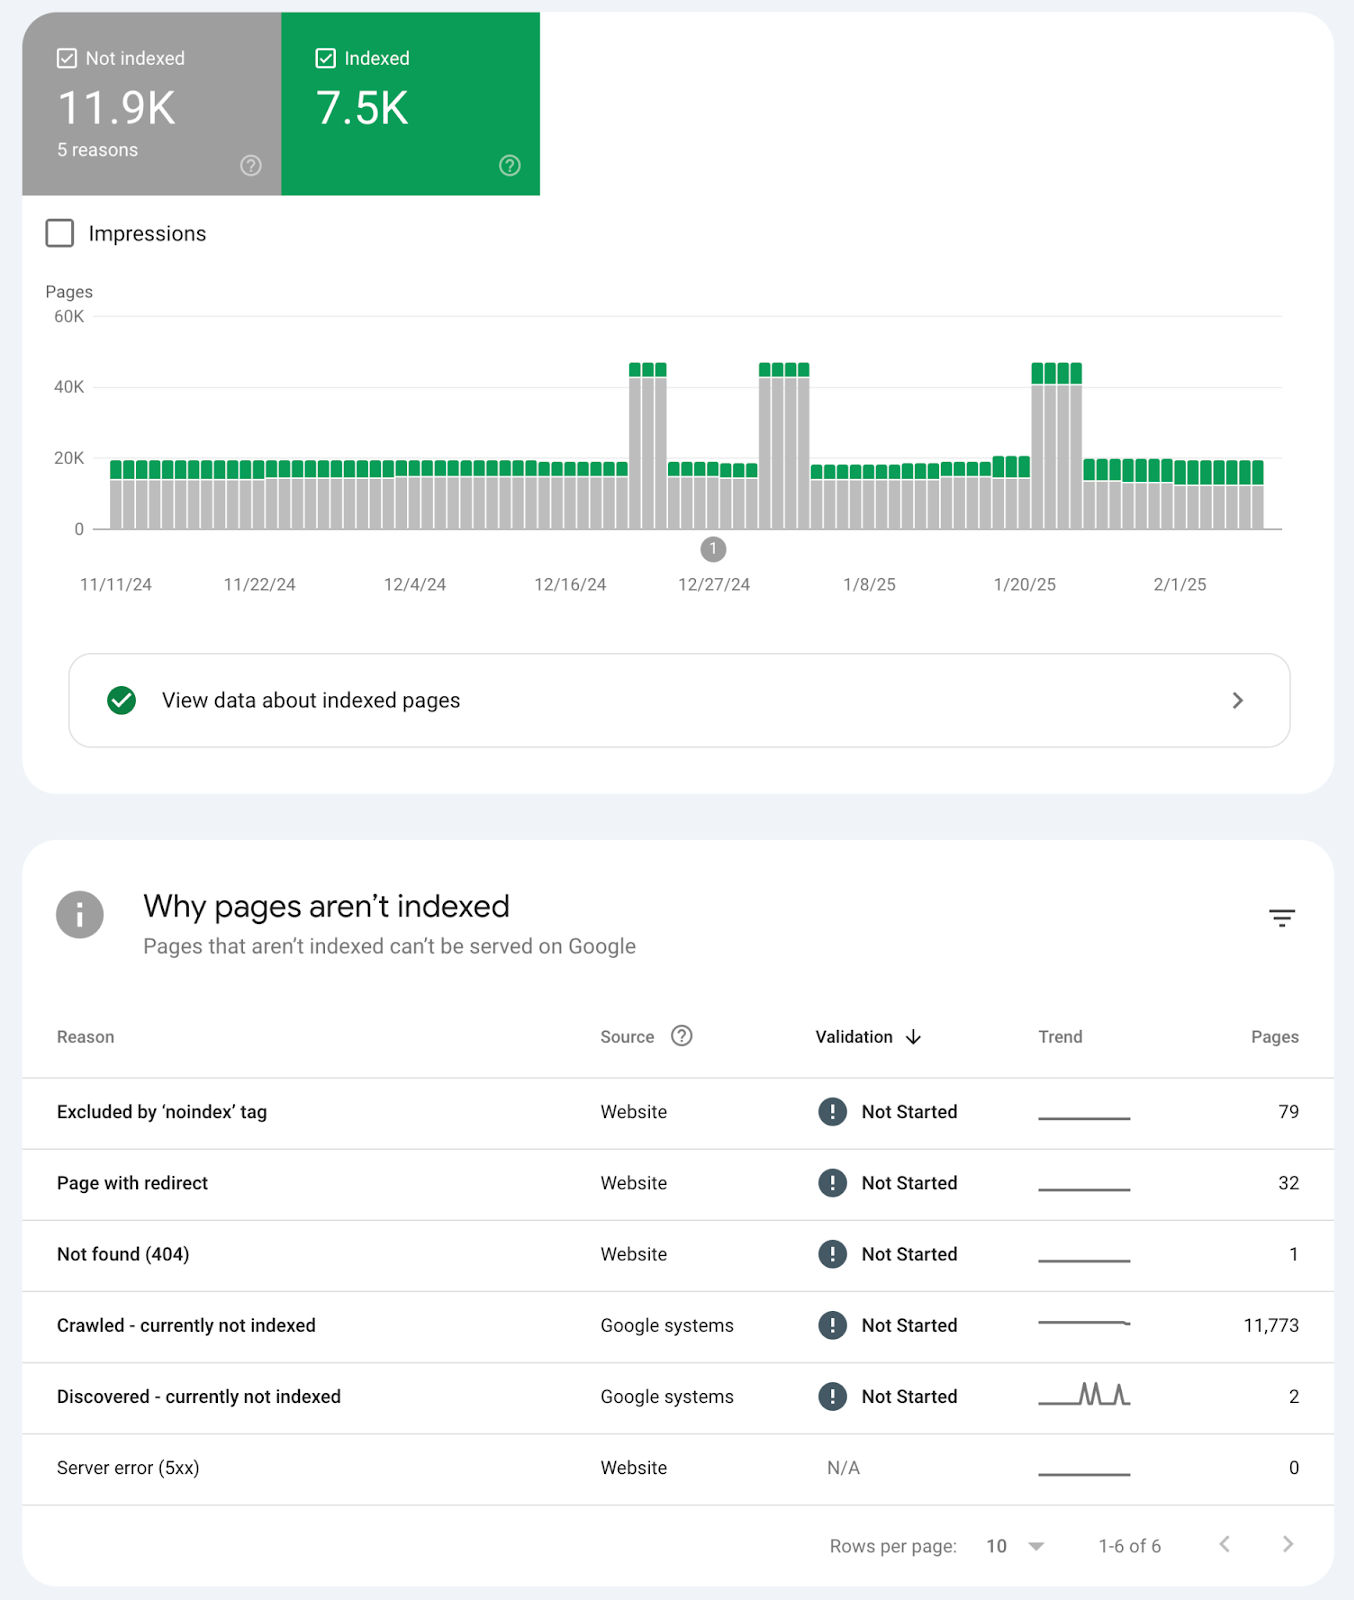The width and height of the screenshot is (1354, 1600).
Task: Click View data about indexed pages
Action: point(311,700)
